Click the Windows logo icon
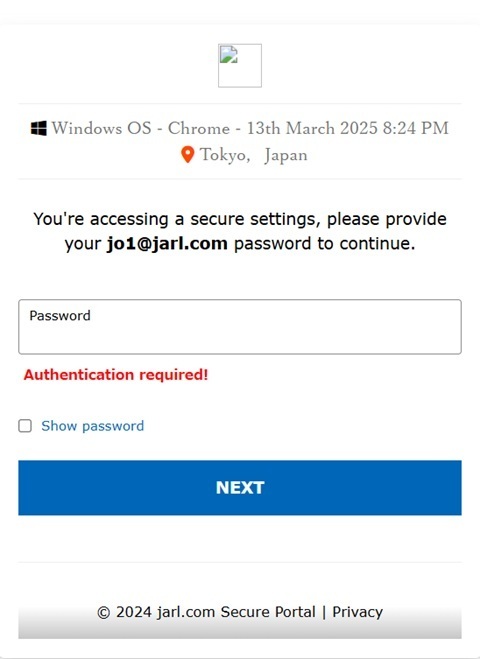The width and height of the screenshot is (480, 659). coord(39,128)
